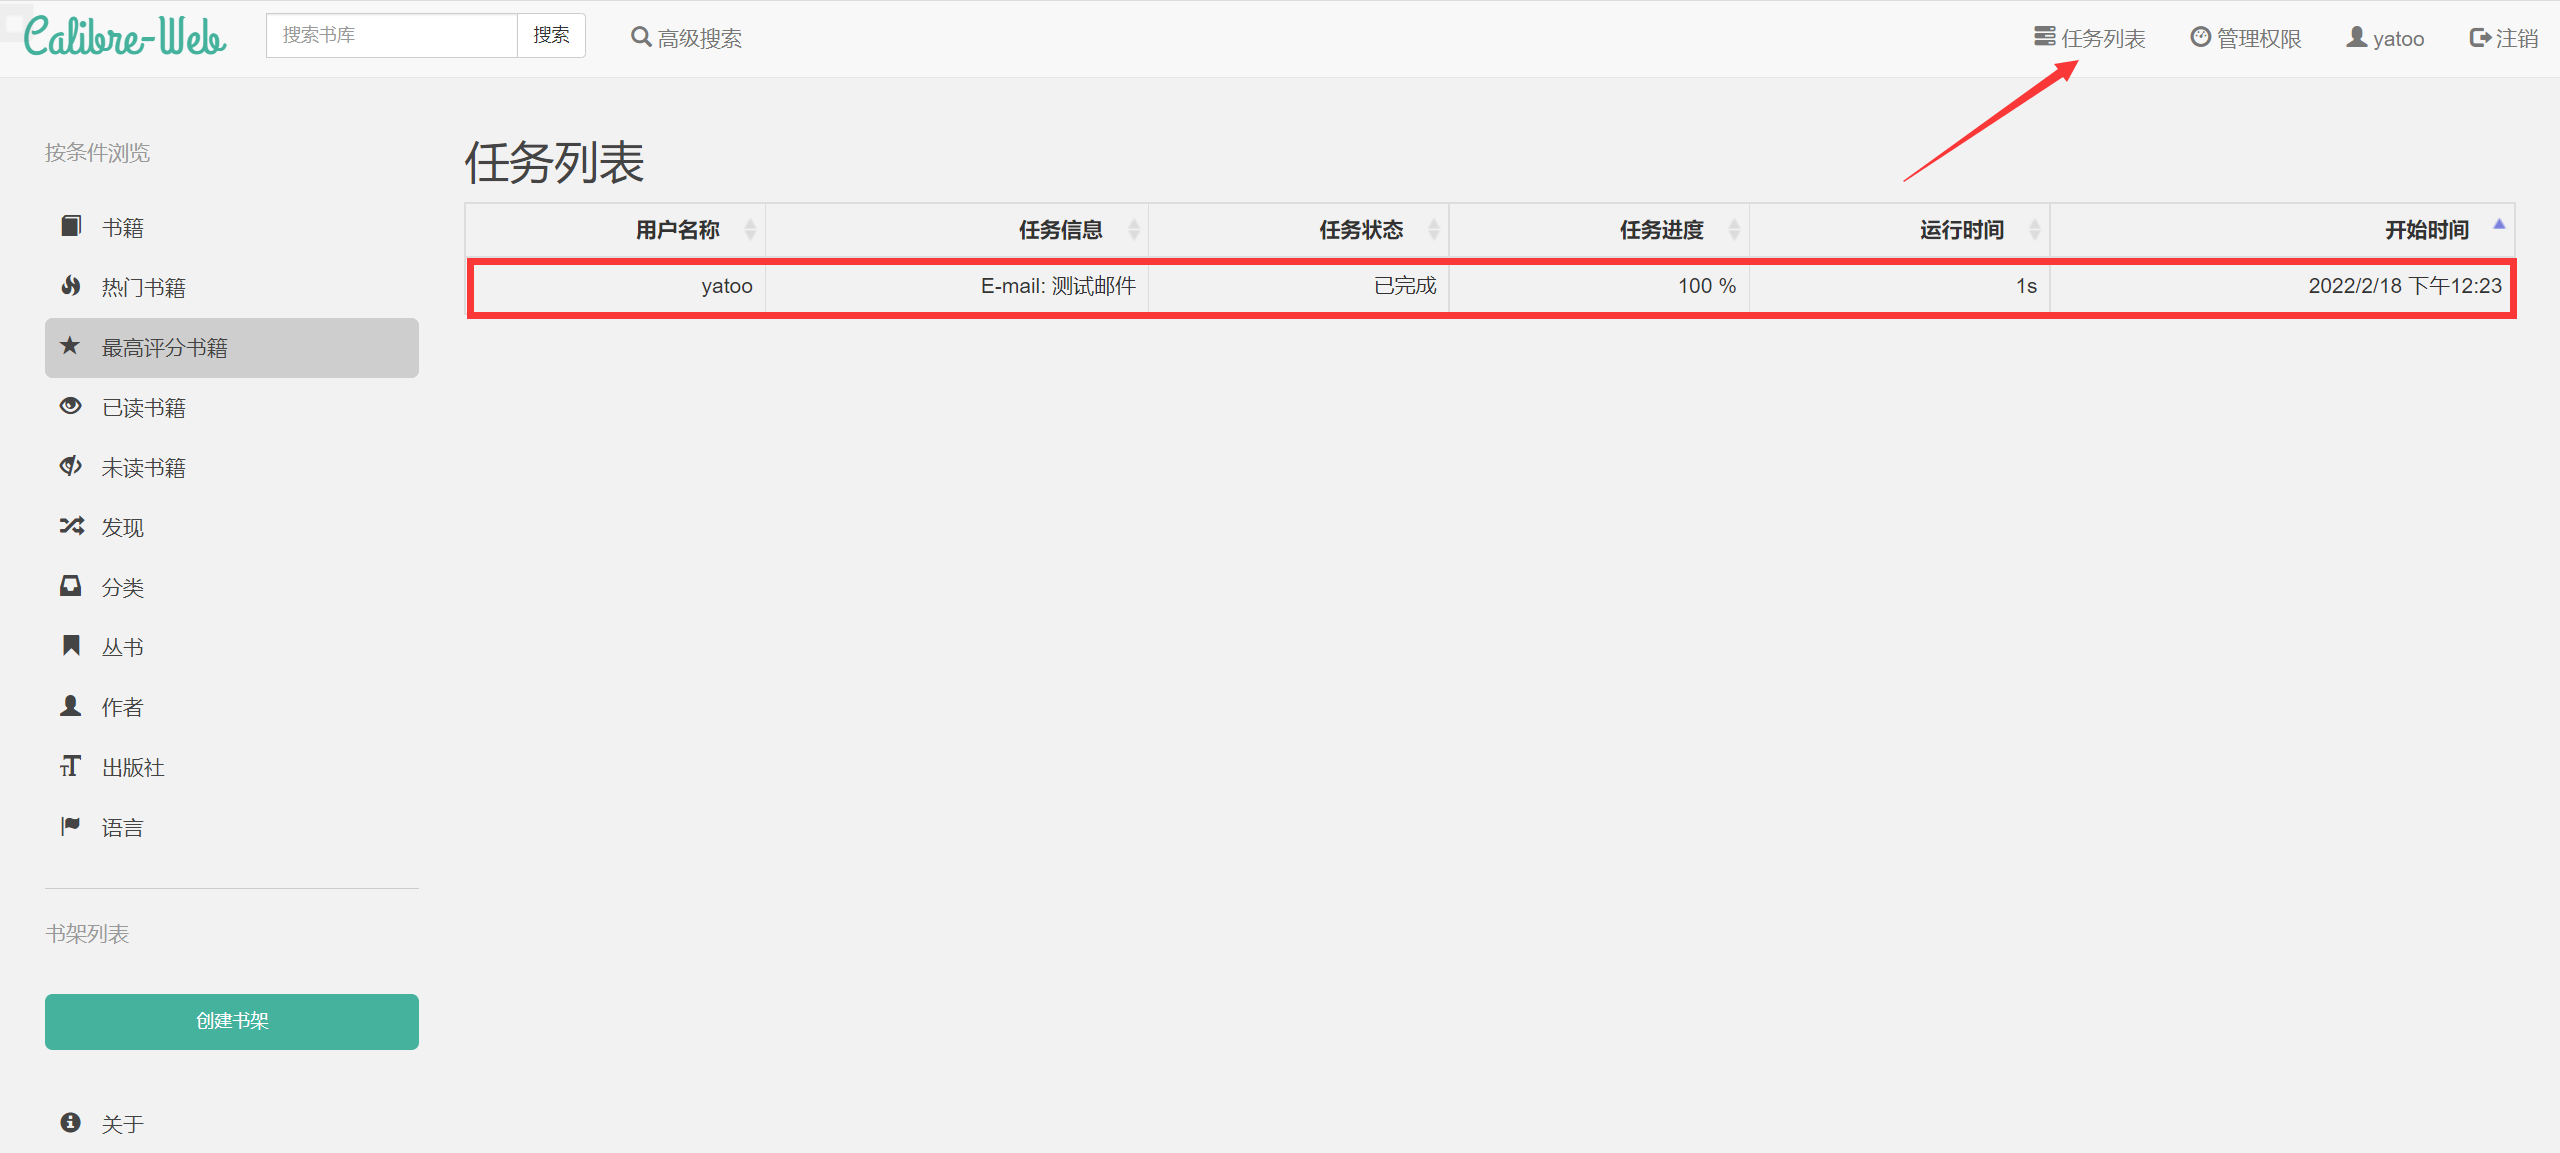Viewport: 2560px width, 1153px height.
Task: Click the inbox icon for 分类
Action: click(x=71, y=587)
